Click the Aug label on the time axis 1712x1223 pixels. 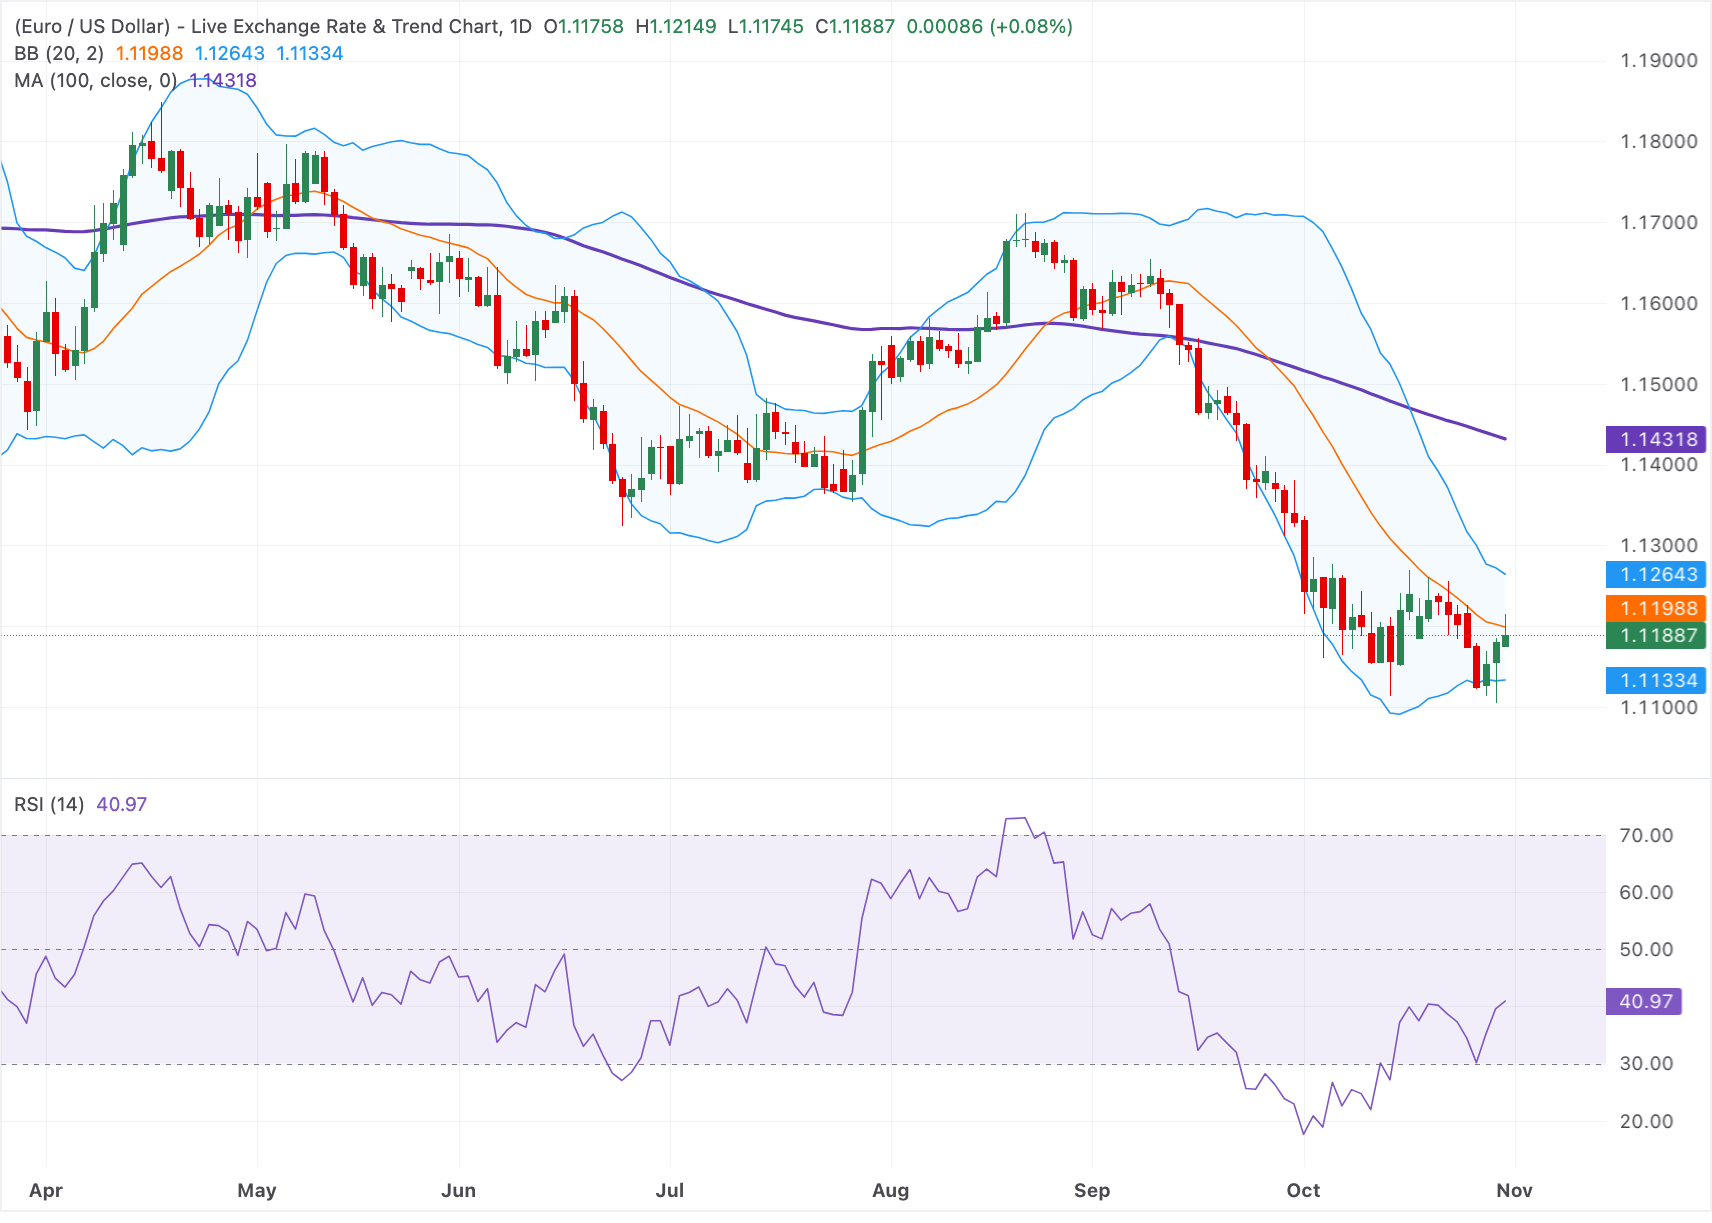click(x=891, y=1190)
